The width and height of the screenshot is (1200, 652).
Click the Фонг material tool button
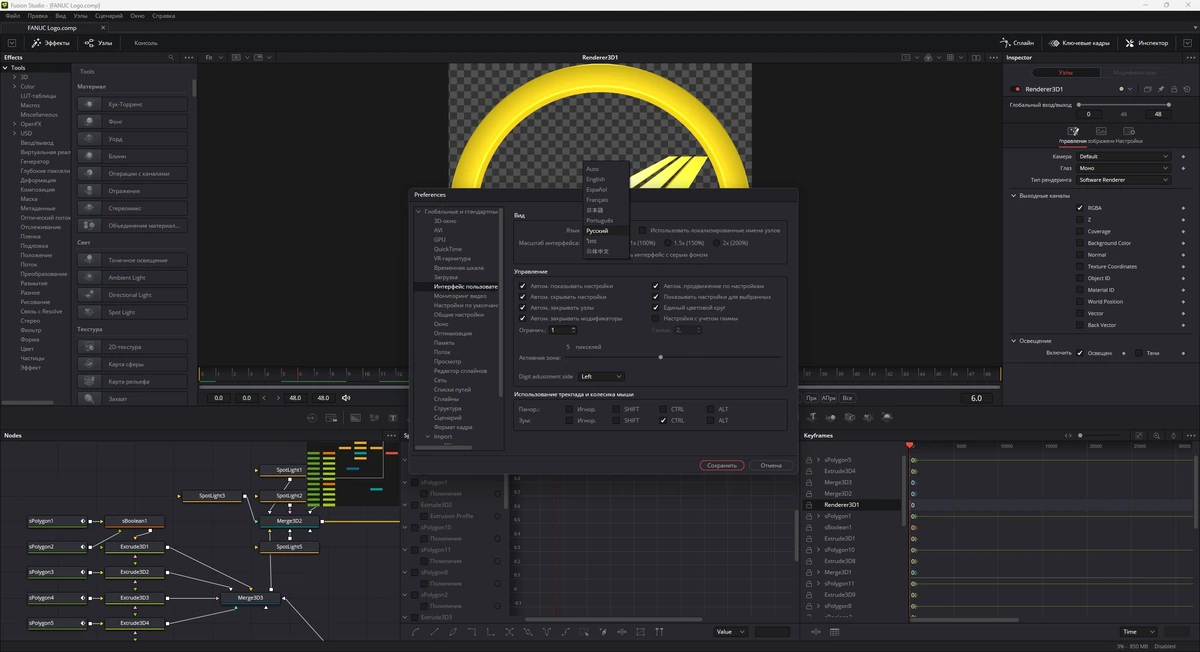[132, 121]
